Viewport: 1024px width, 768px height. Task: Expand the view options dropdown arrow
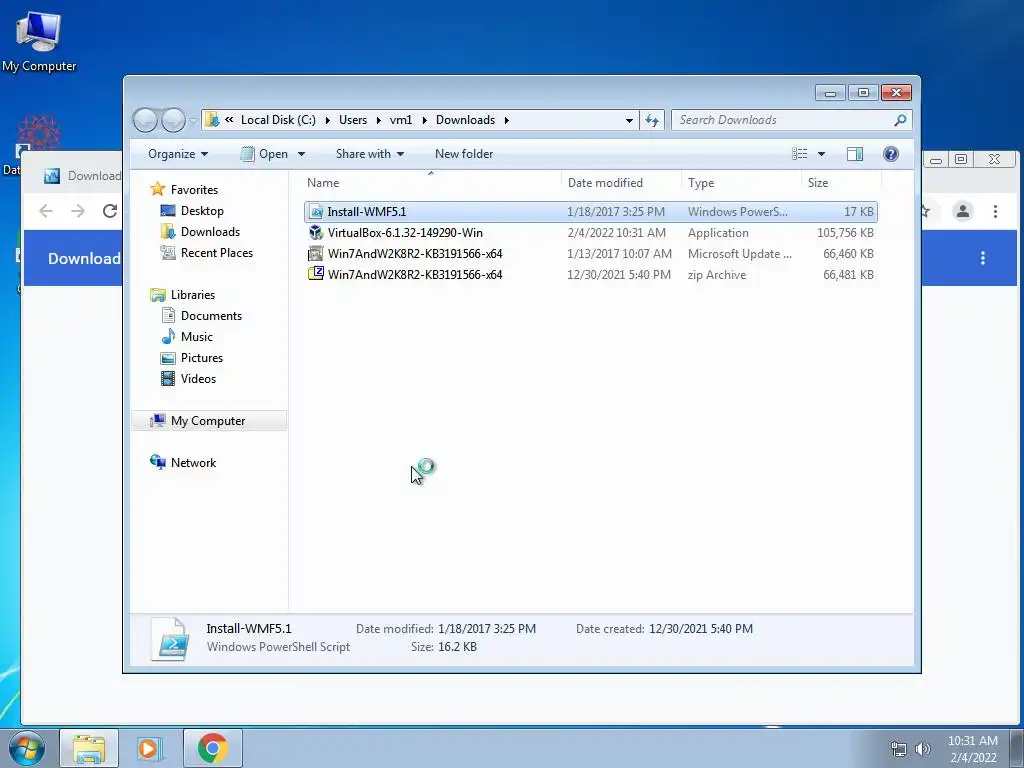pyautogui.click(x=822, y=154)
